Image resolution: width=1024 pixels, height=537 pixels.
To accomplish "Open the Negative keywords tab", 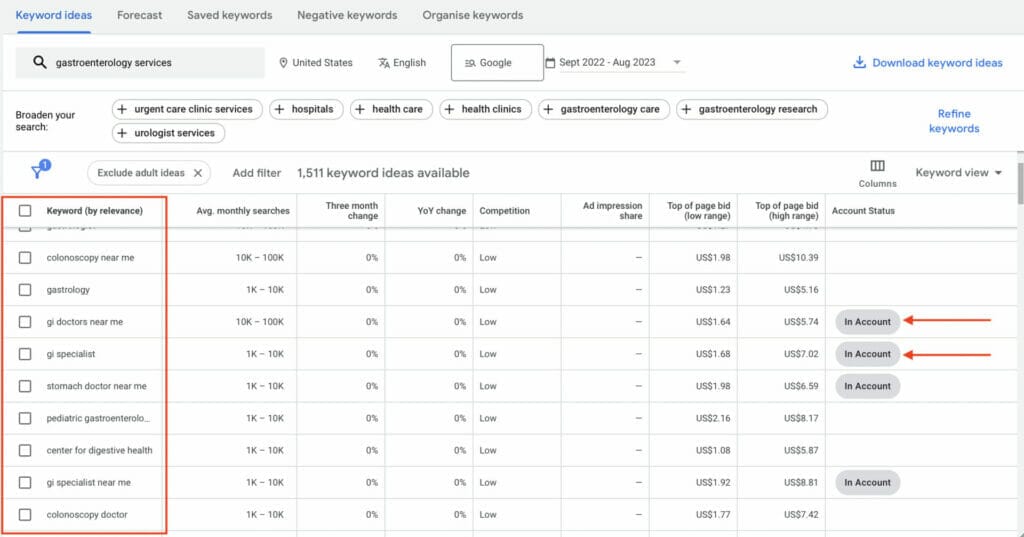I will (x=346, y=15).
